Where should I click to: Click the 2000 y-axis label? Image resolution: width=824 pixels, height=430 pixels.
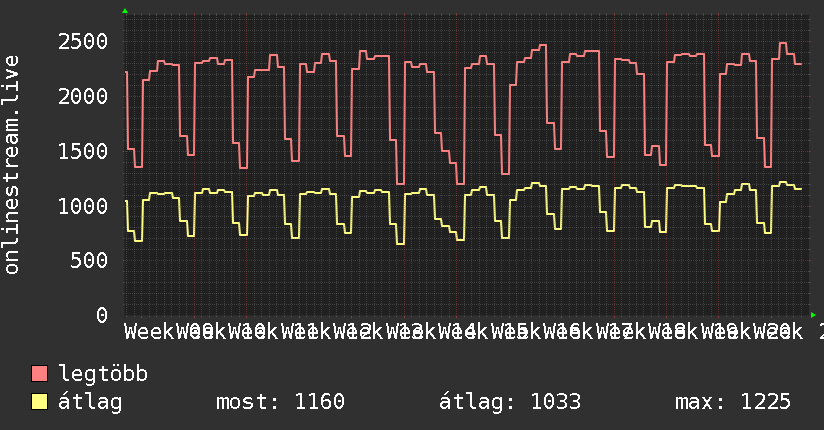83,96
